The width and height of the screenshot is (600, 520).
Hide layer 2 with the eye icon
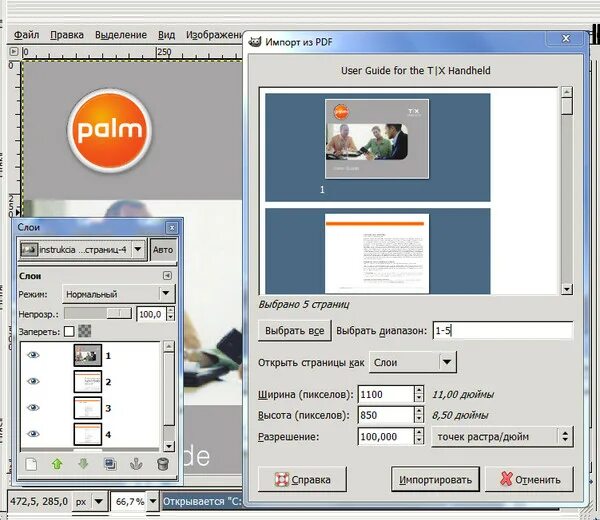click(33, 381)
